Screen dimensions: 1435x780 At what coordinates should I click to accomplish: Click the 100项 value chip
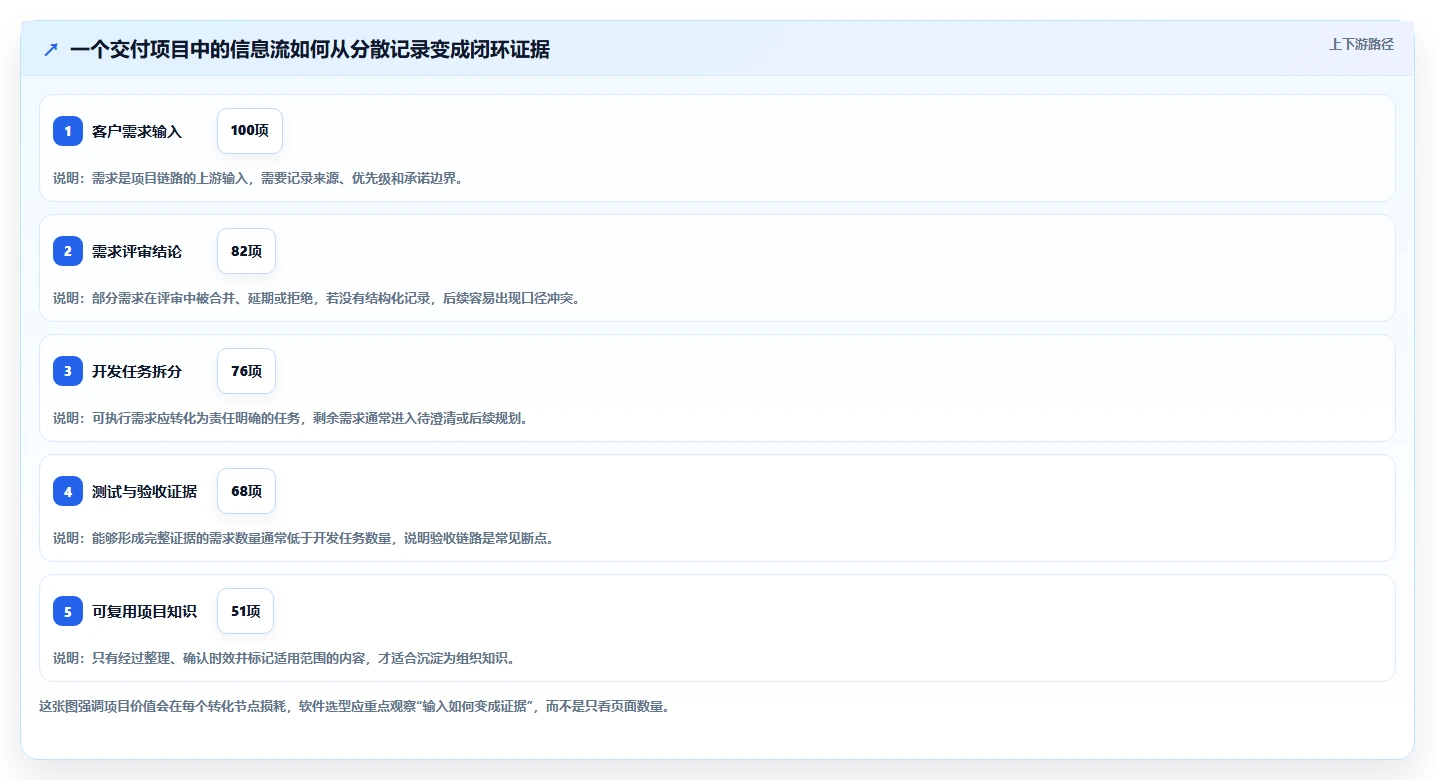(250, 131)
